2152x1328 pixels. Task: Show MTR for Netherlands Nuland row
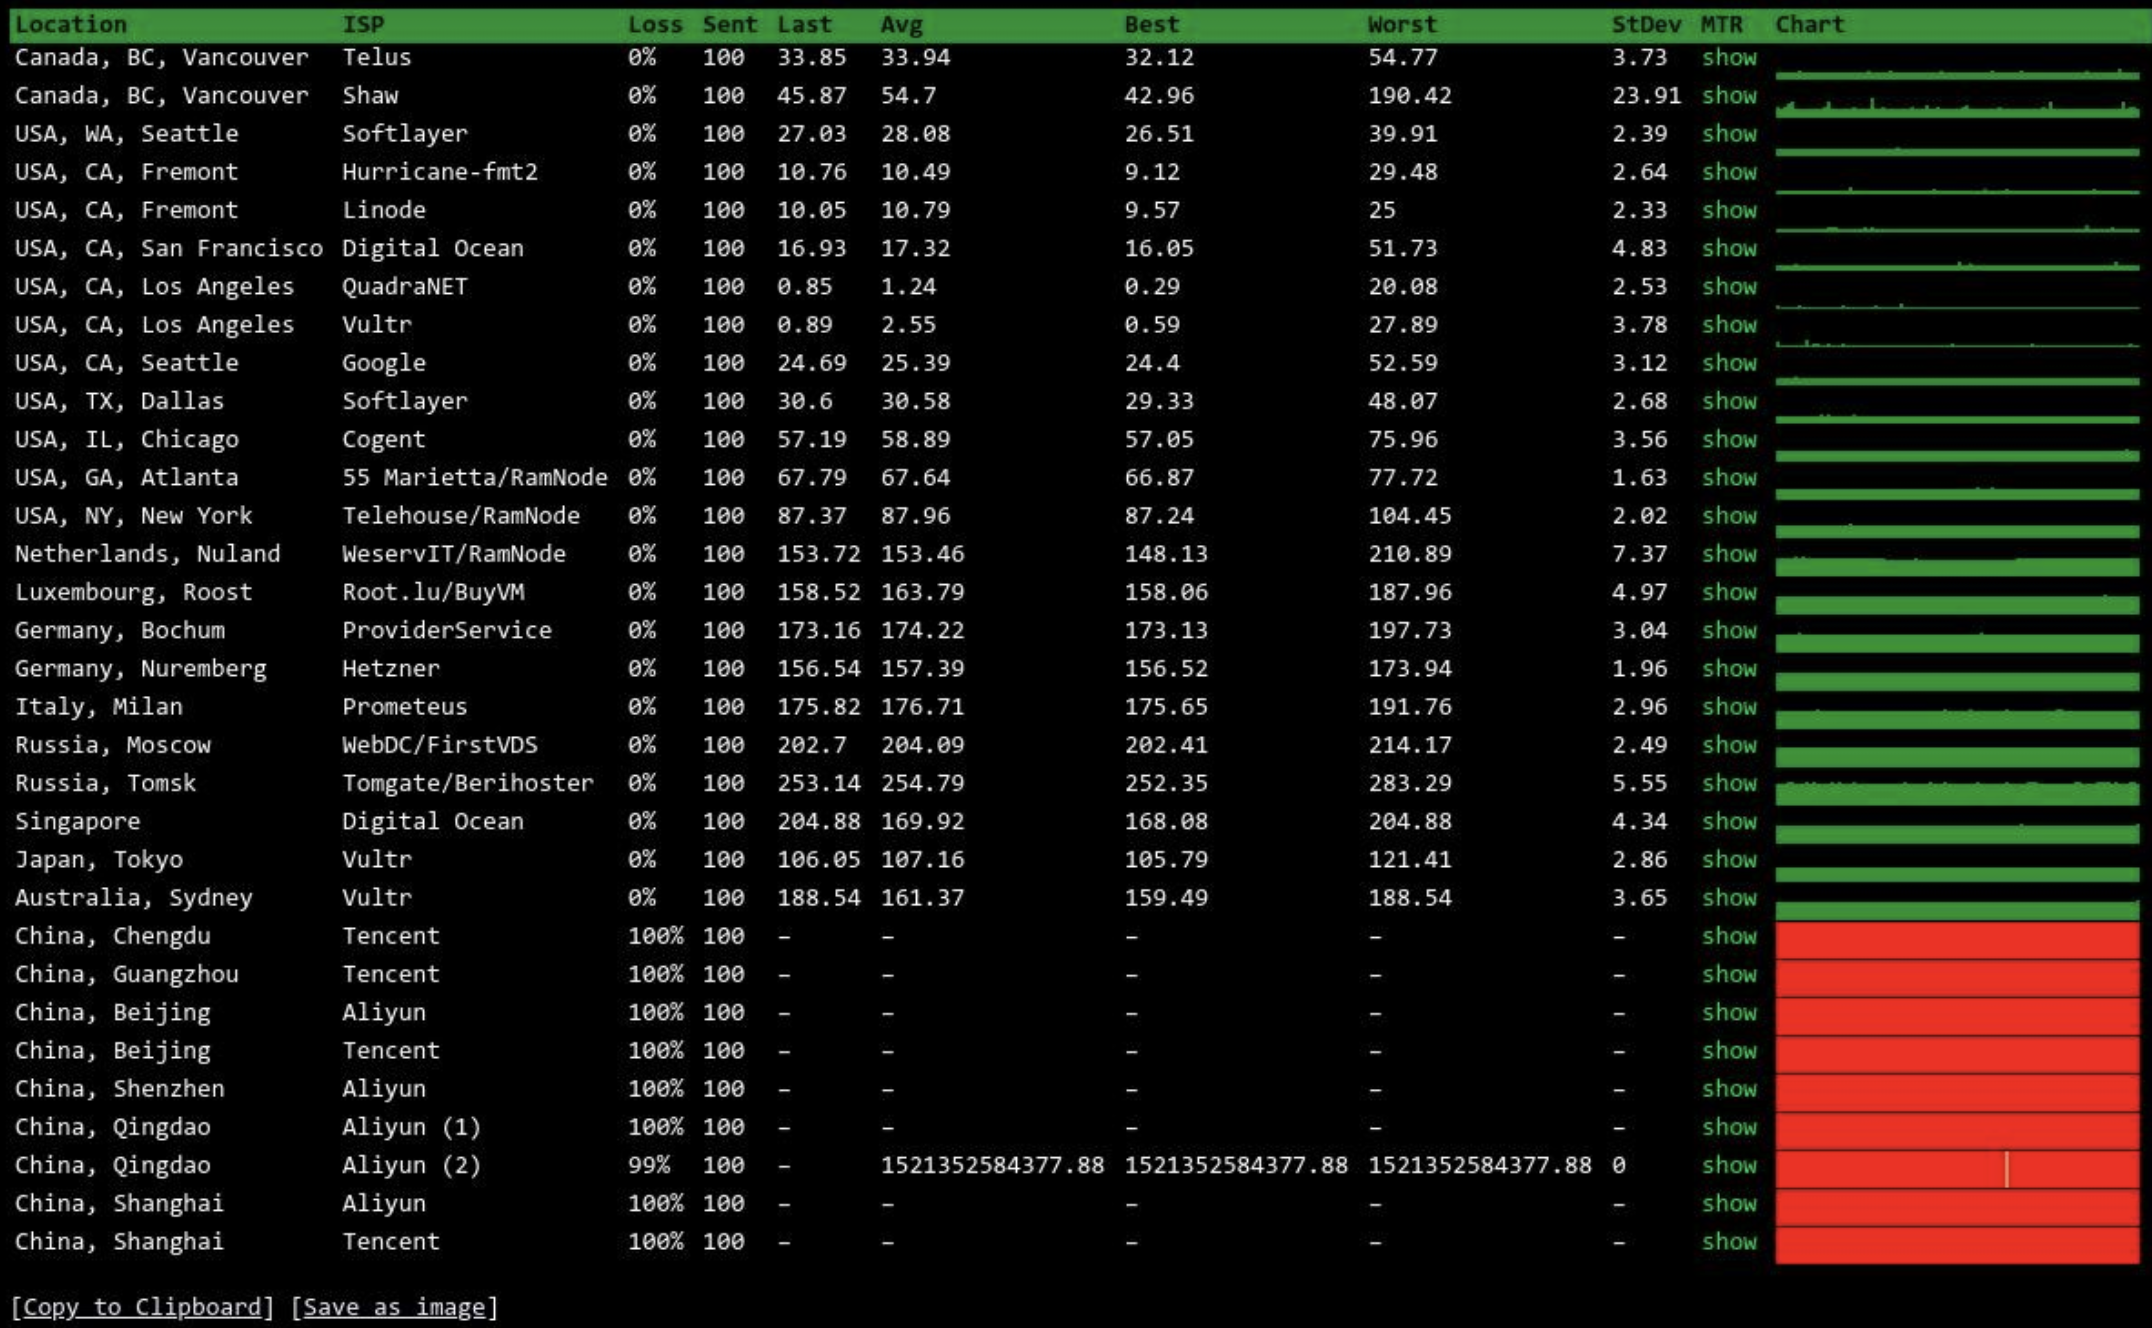(1729, 554)
